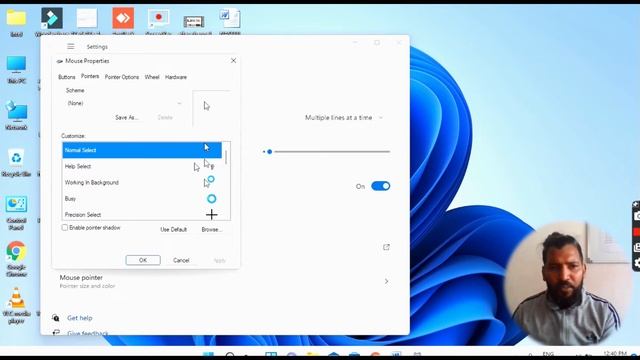Open the Multiple lines at a time dropdown
The height and width of the screenshot is (360, 640).
point(344,118)
